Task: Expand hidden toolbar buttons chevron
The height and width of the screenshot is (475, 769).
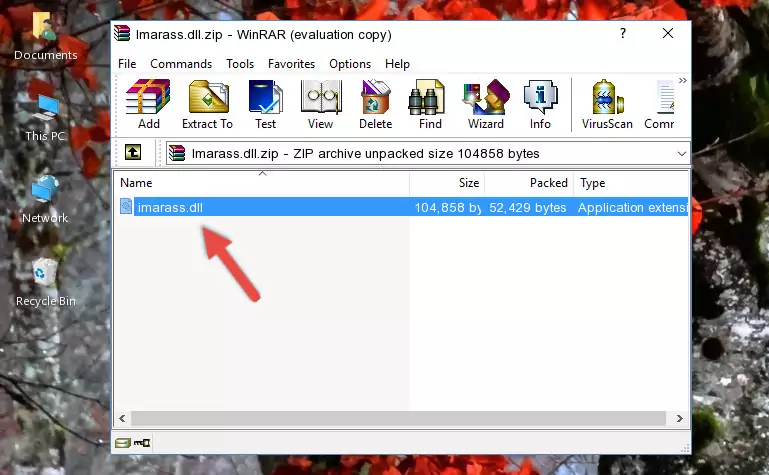Action: tap(683, 80)
